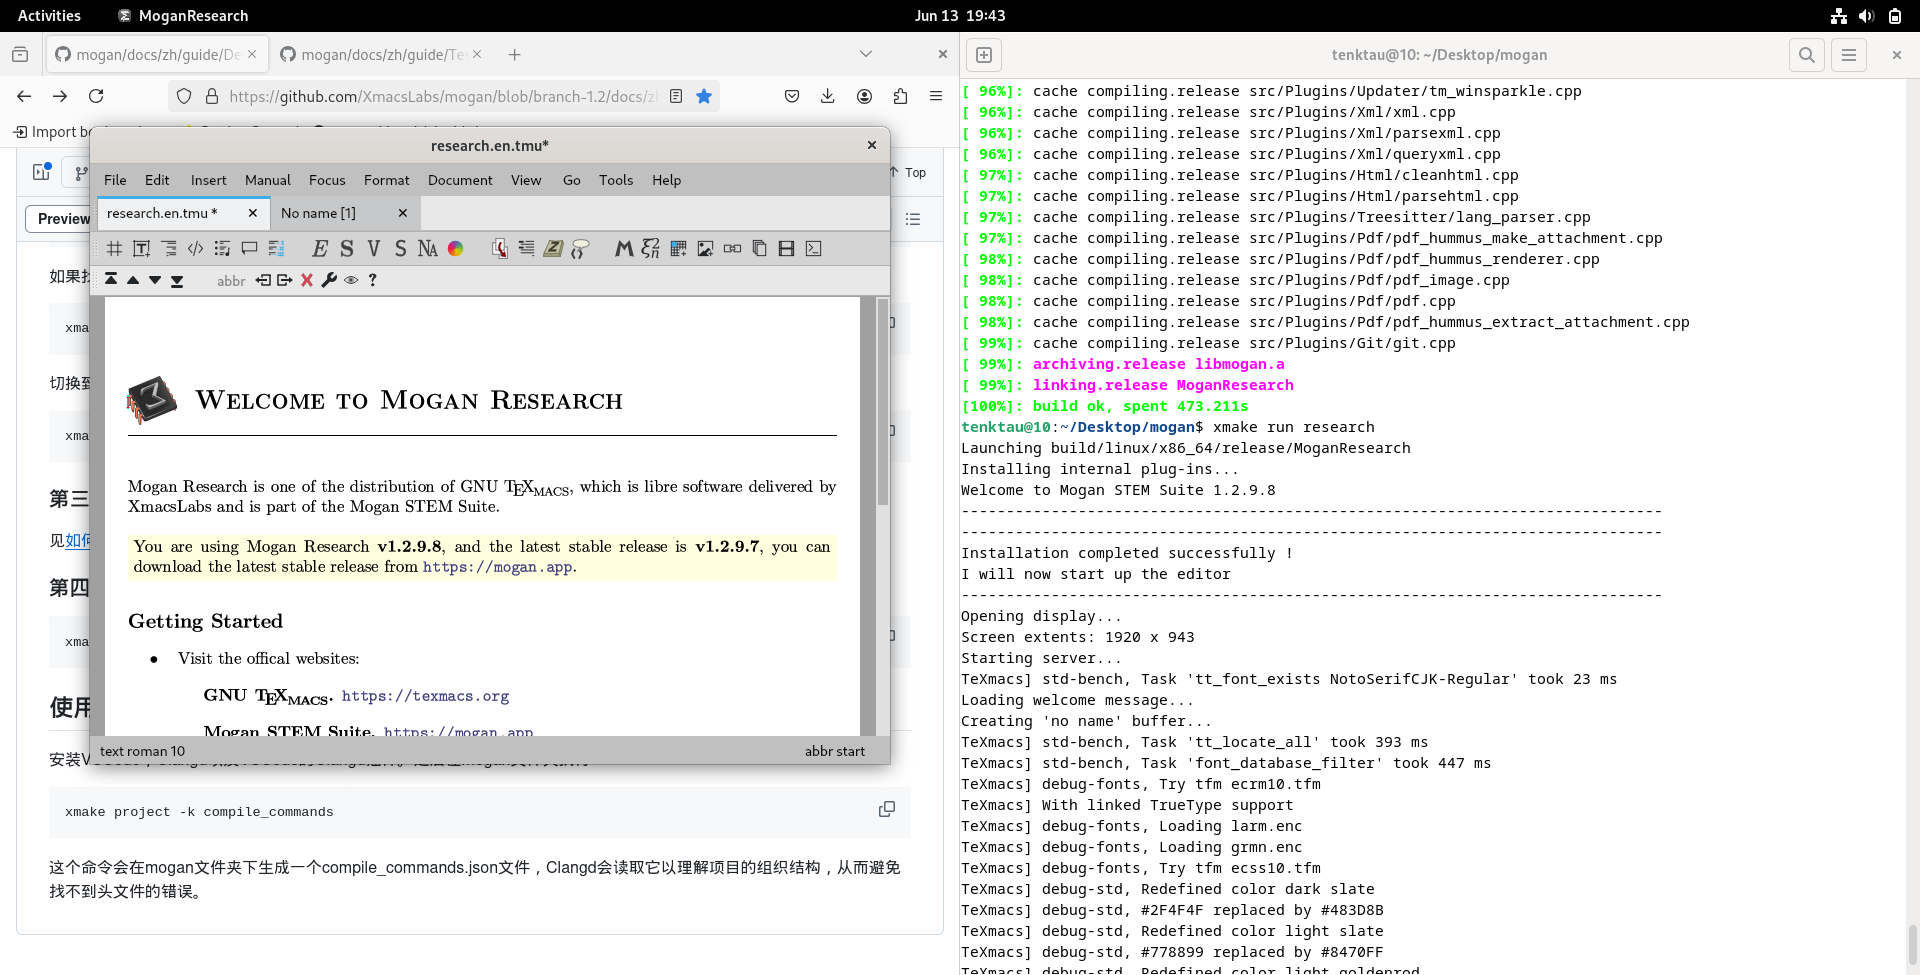
Task: Click the bold M math icon
Action: (x=624, y=249)
